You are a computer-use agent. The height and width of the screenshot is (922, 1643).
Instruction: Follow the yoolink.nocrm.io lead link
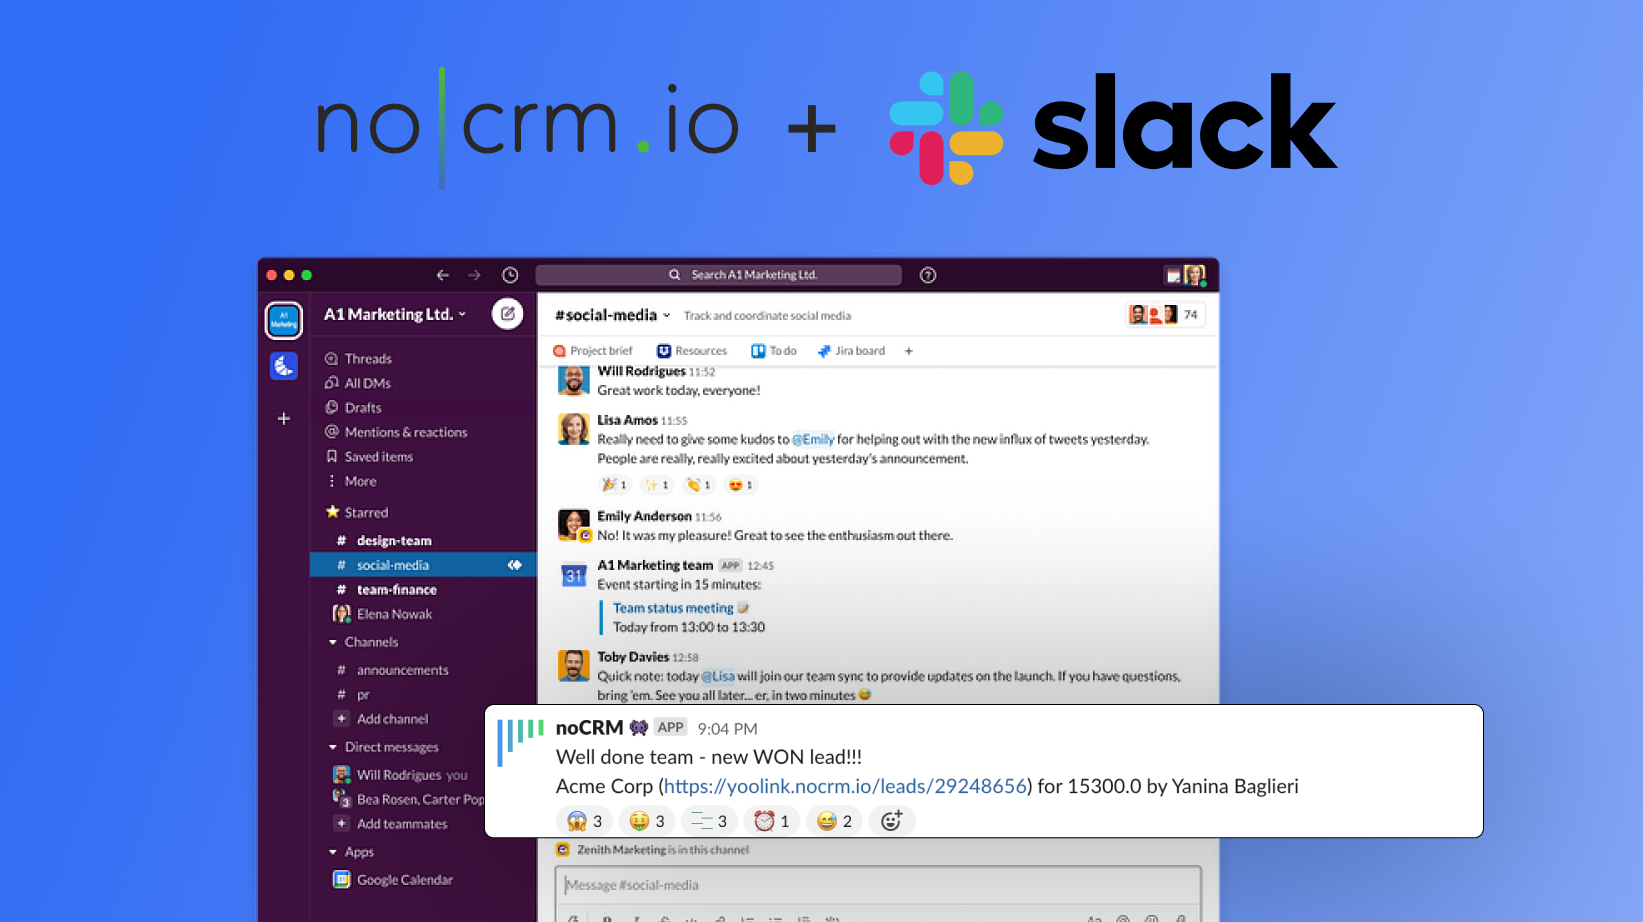coord(846,786)
